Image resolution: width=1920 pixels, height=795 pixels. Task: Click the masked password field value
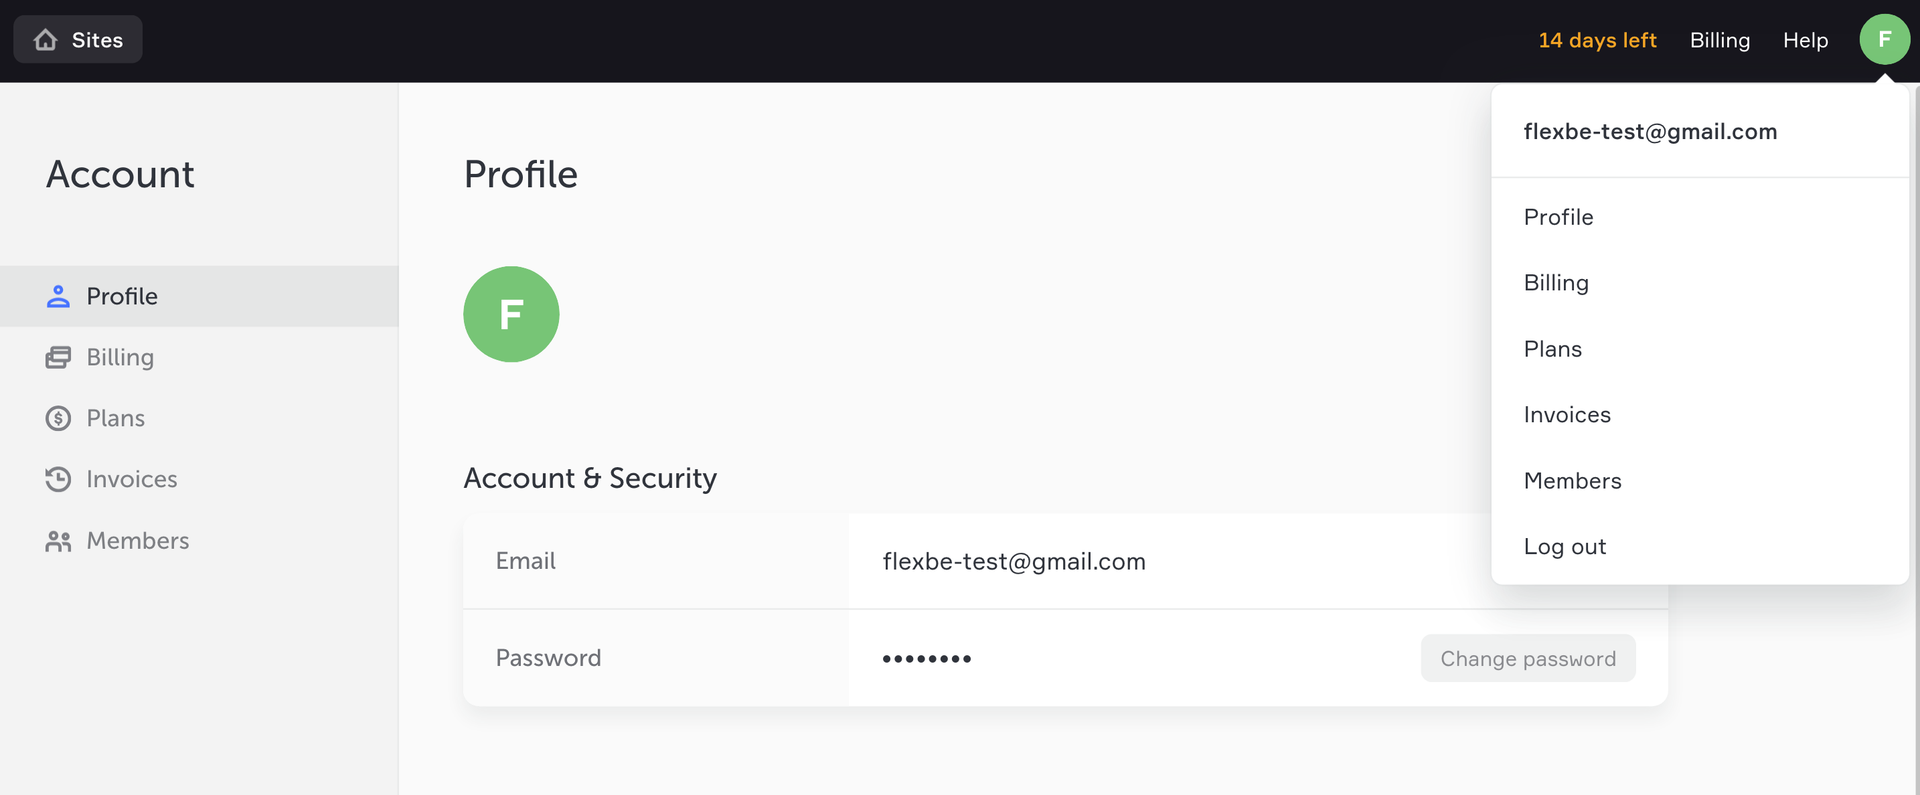(927, 659)
